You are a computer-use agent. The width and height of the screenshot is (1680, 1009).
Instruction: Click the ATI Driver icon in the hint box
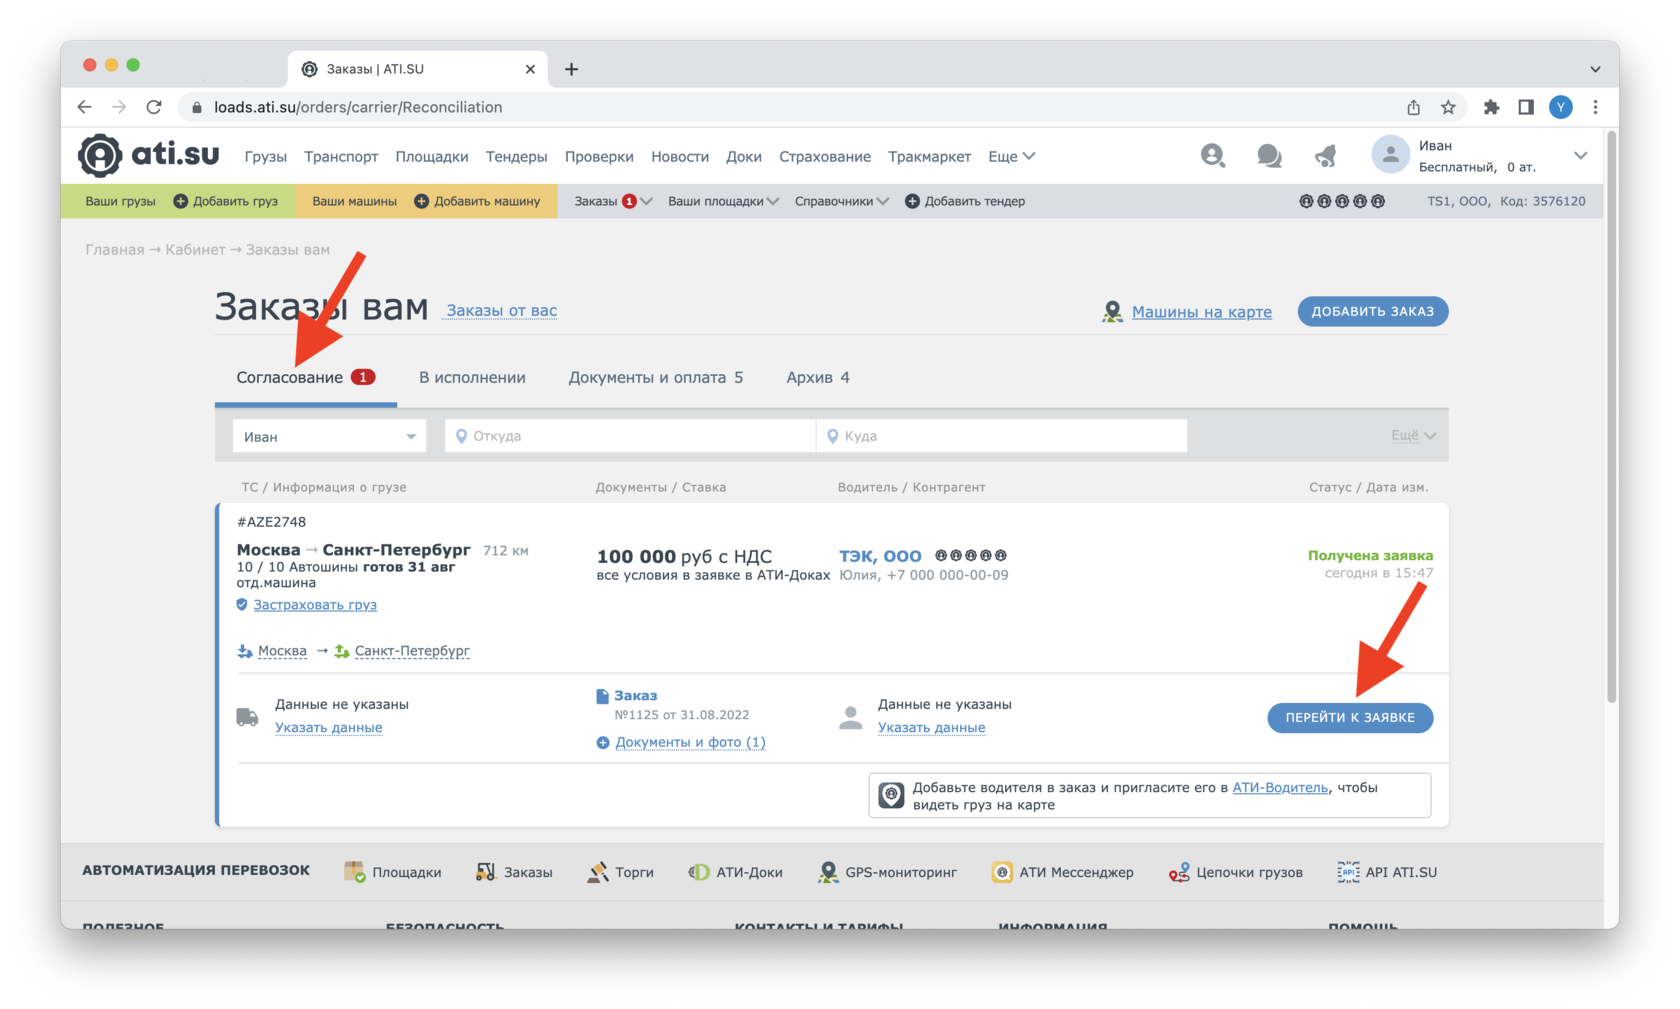point(891,795)
